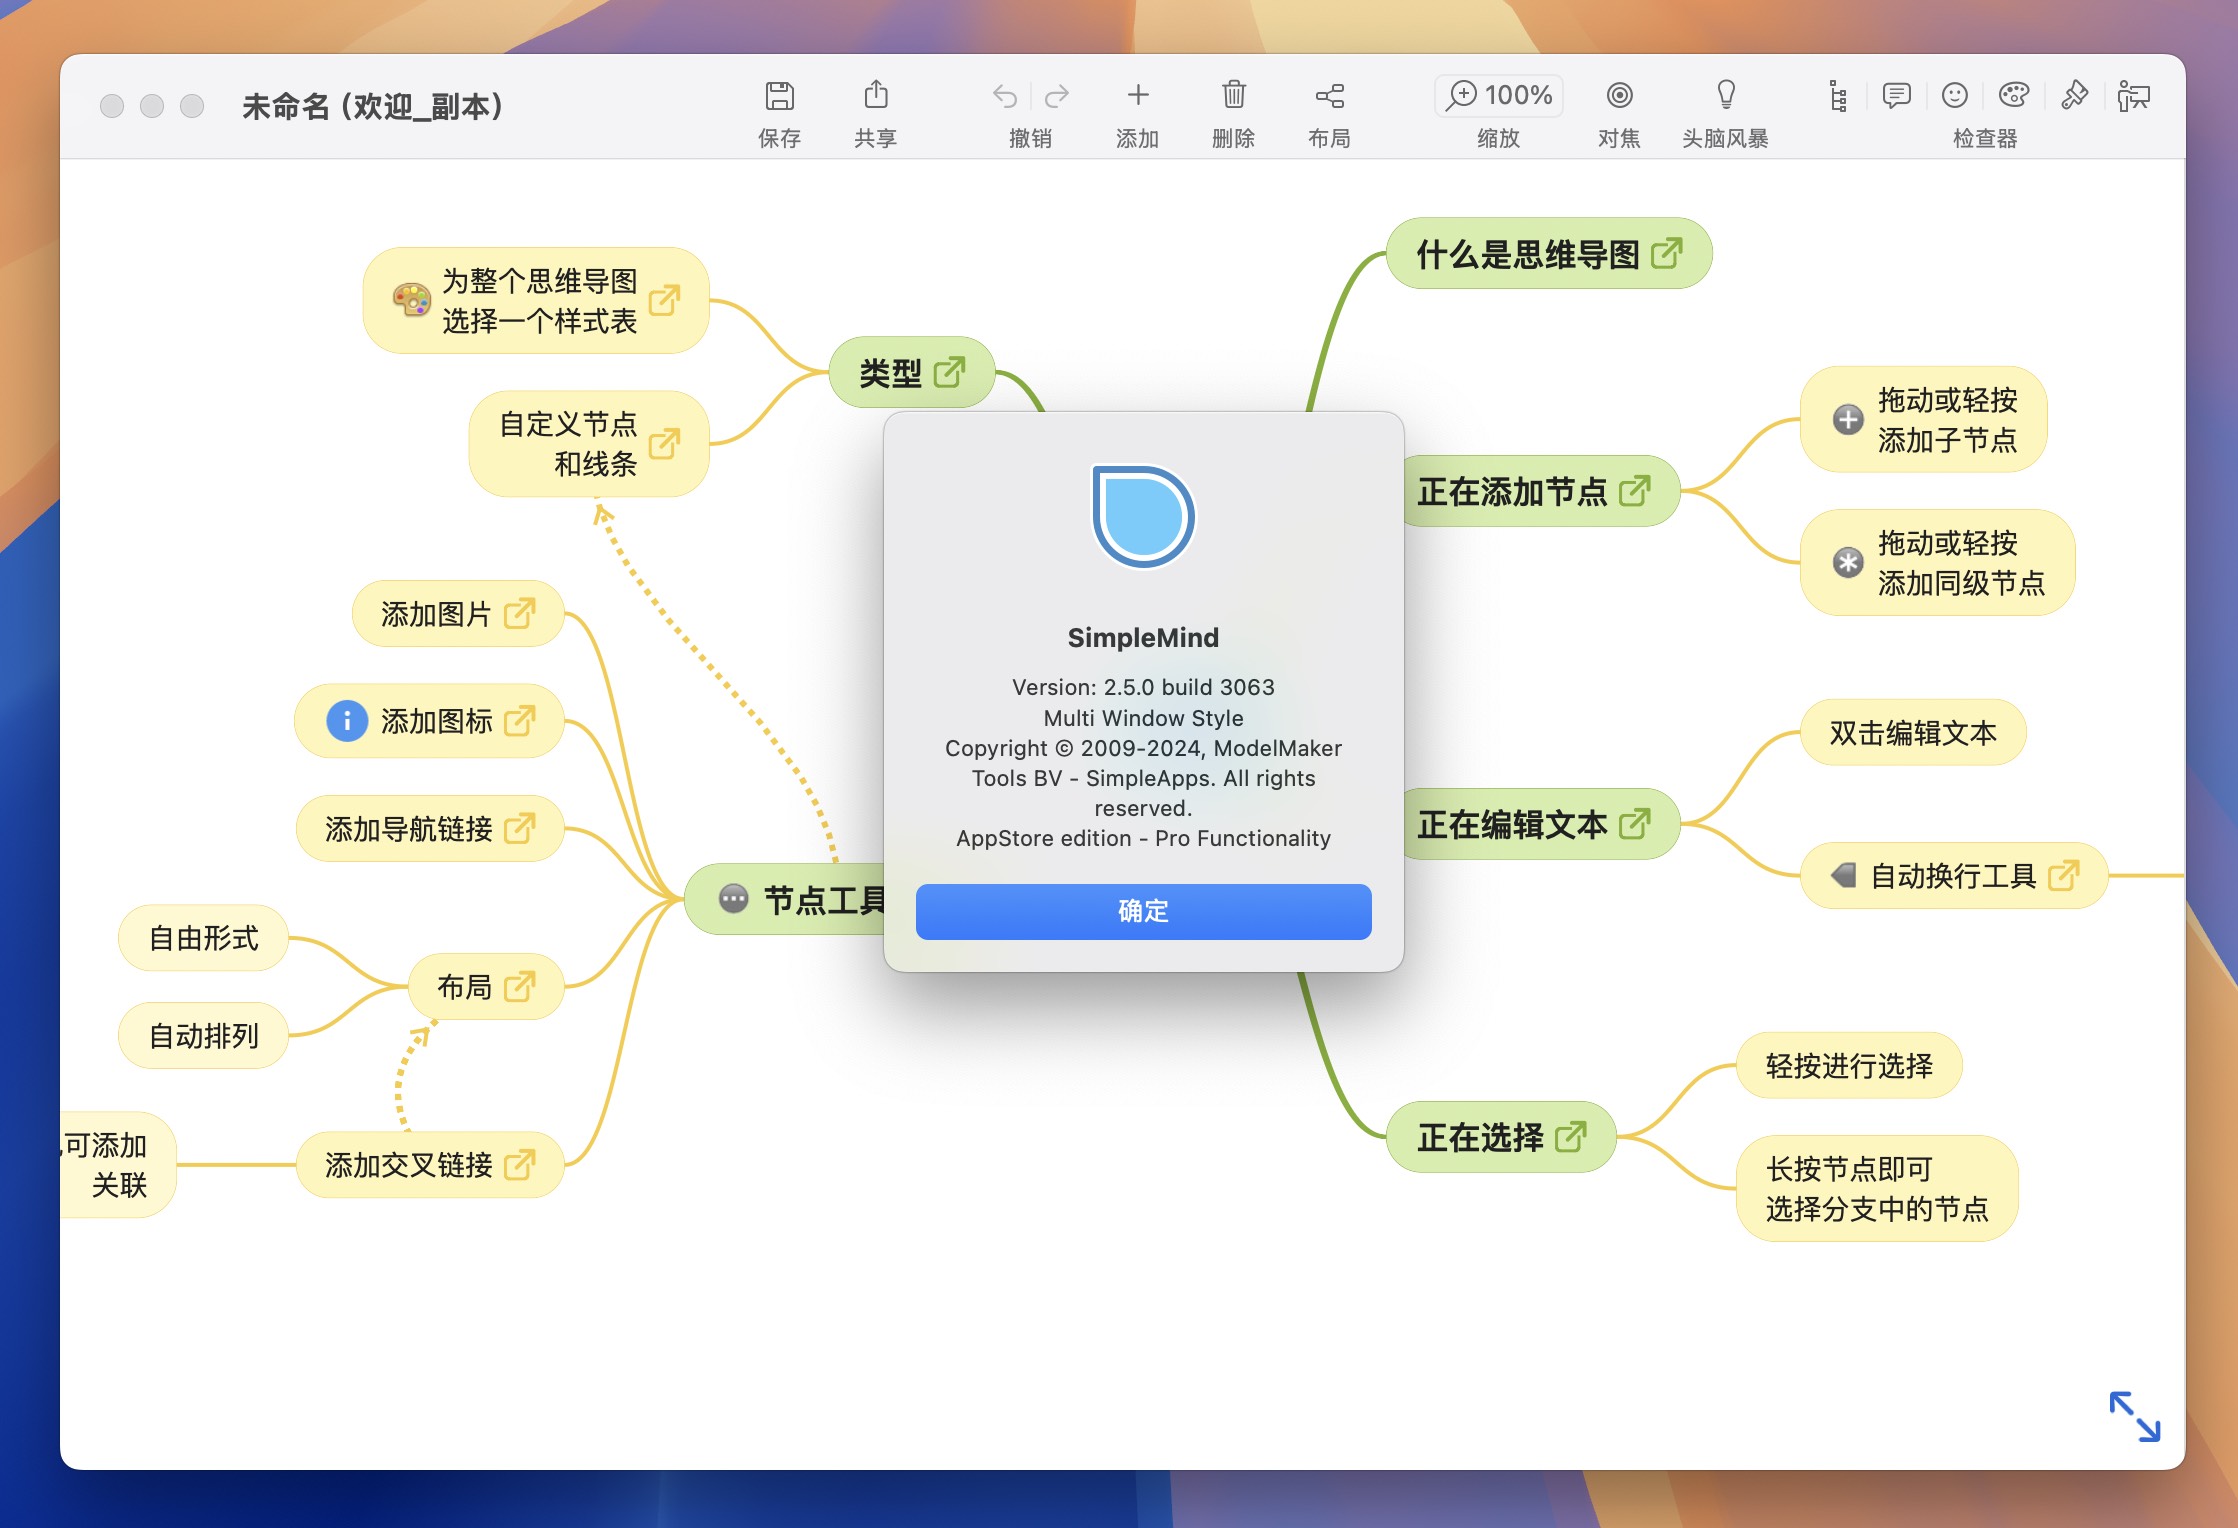Open link icon on 正在添加节点 node
Screen dimensions: 2238x1528
[1634, 491]
